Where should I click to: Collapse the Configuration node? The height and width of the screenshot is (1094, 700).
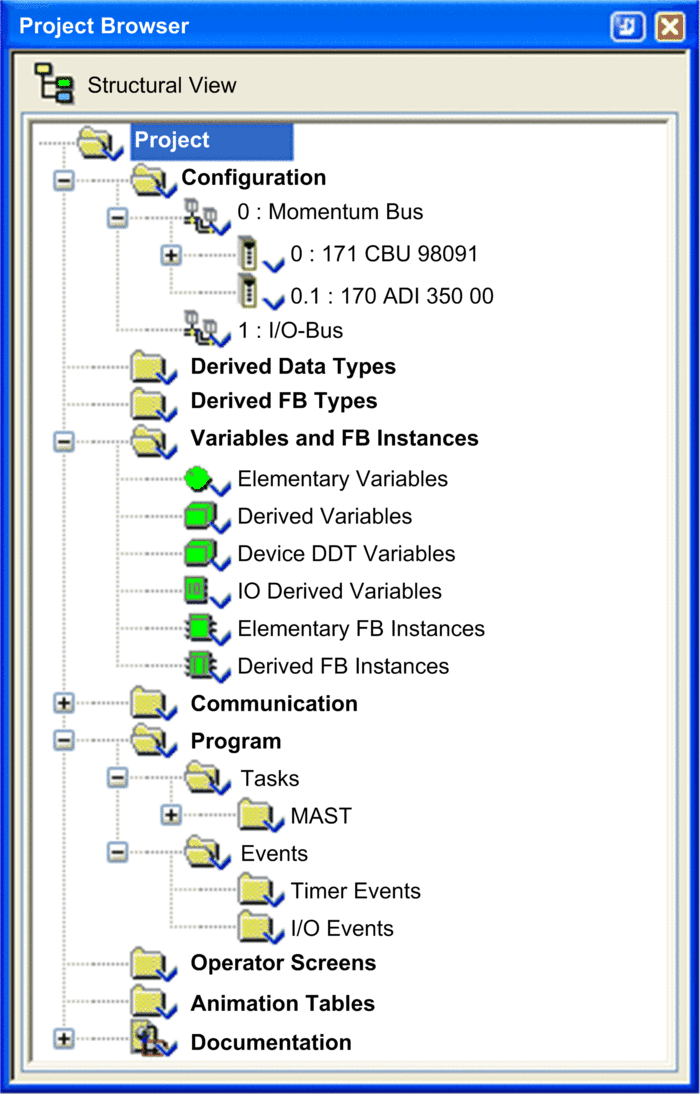tap(64, 180)
